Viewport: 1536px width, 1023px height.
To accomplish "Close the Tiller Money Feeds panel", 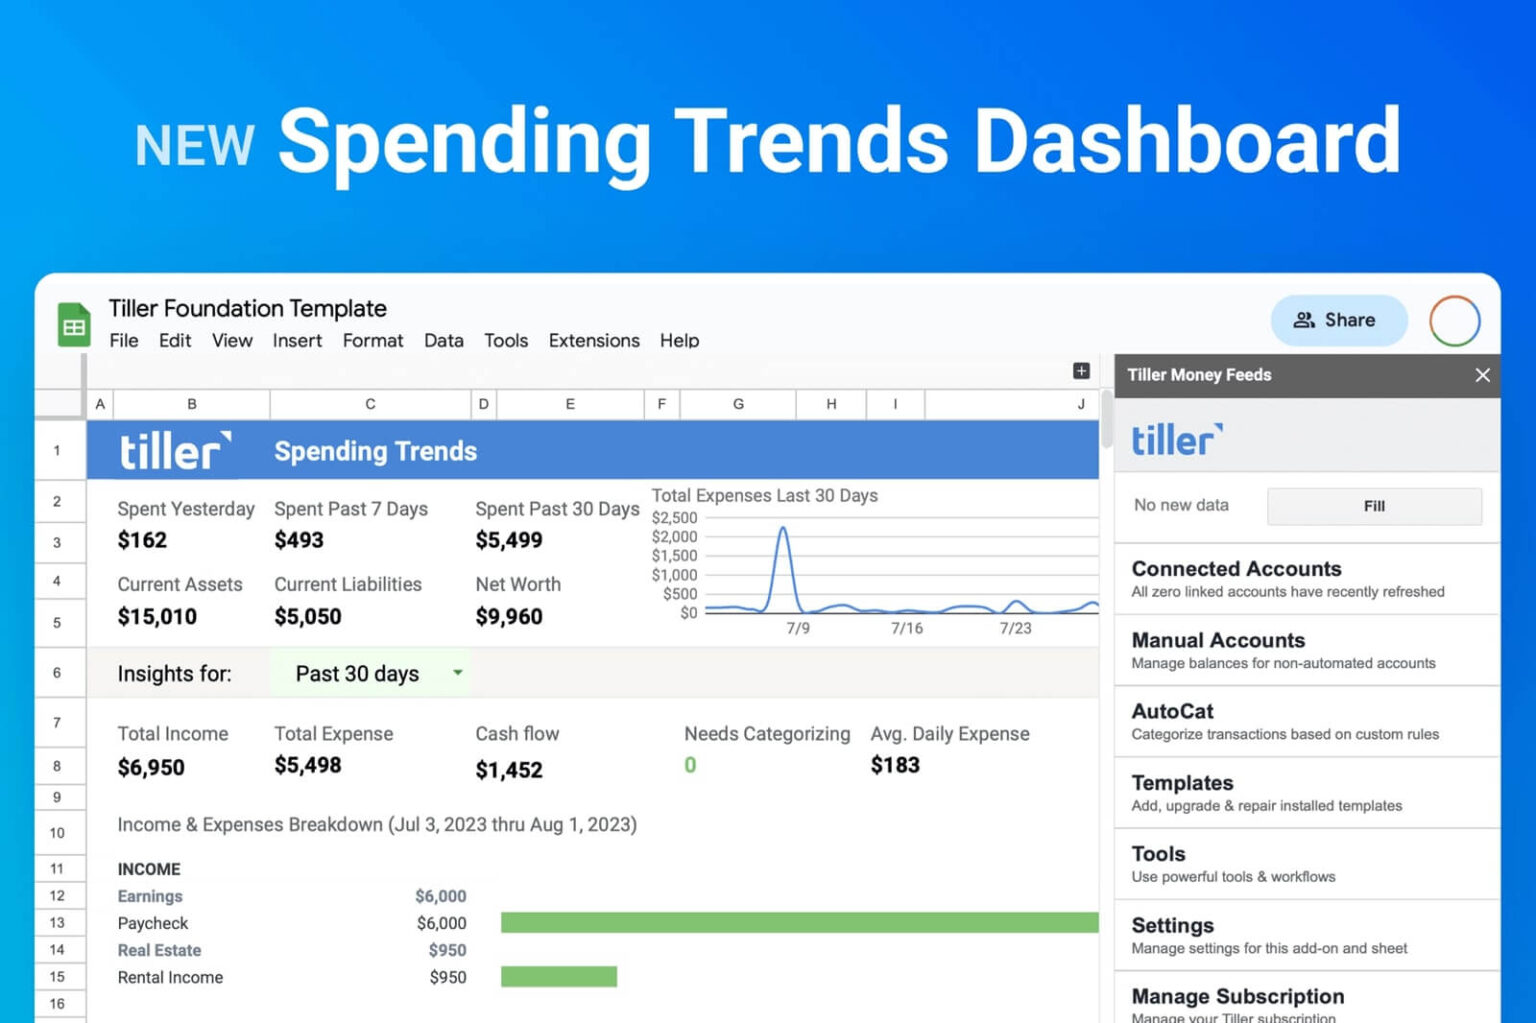I will point(1482,375).
